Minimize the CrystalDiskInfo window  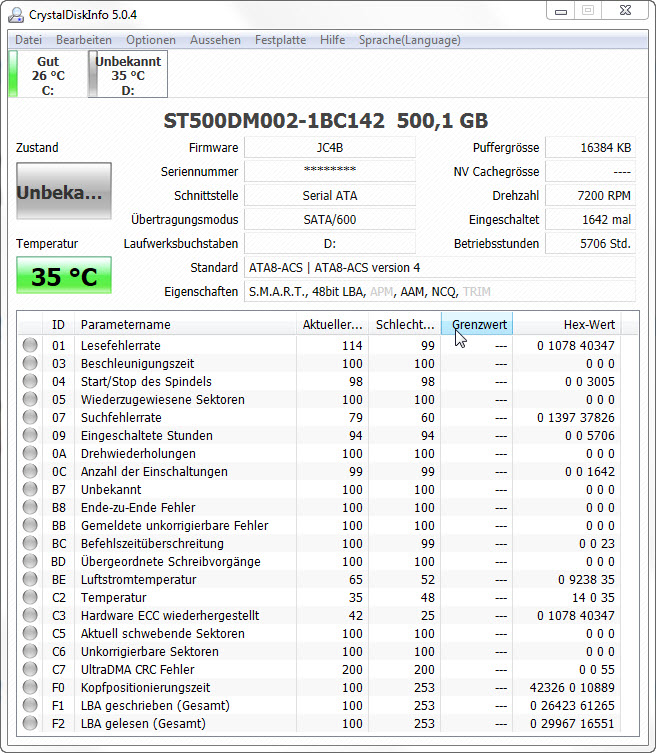pos(561,12)
